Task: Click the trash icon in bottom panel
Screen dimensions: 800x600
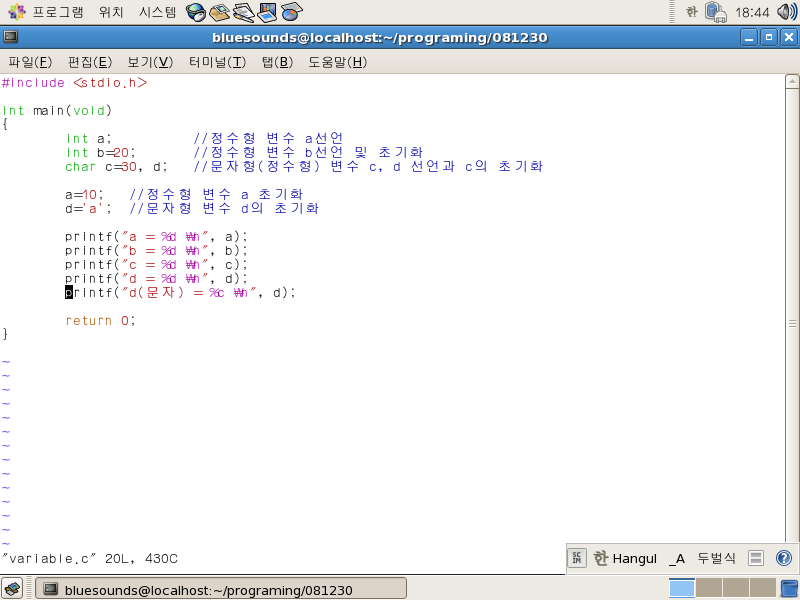Action: point(790,589)
